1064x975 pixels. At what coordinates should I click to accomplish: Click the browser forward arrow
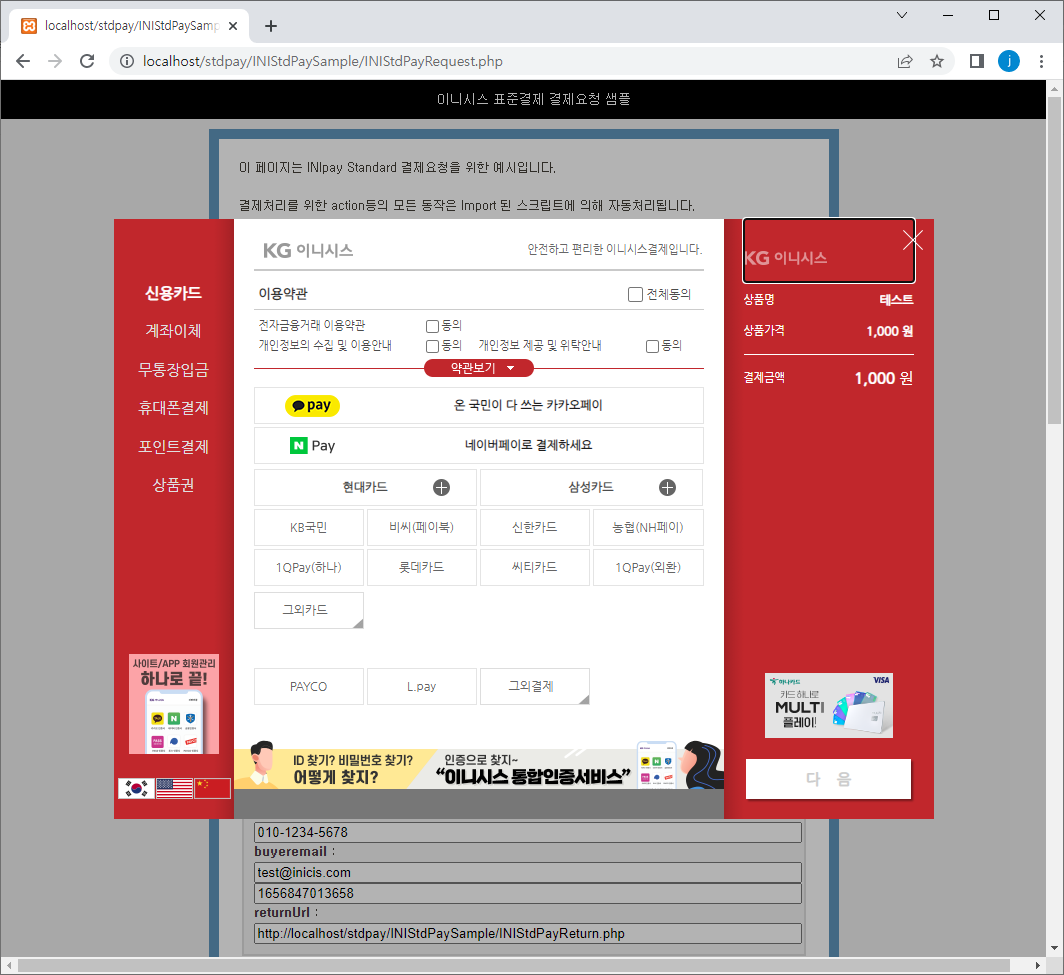pos(55,61)
